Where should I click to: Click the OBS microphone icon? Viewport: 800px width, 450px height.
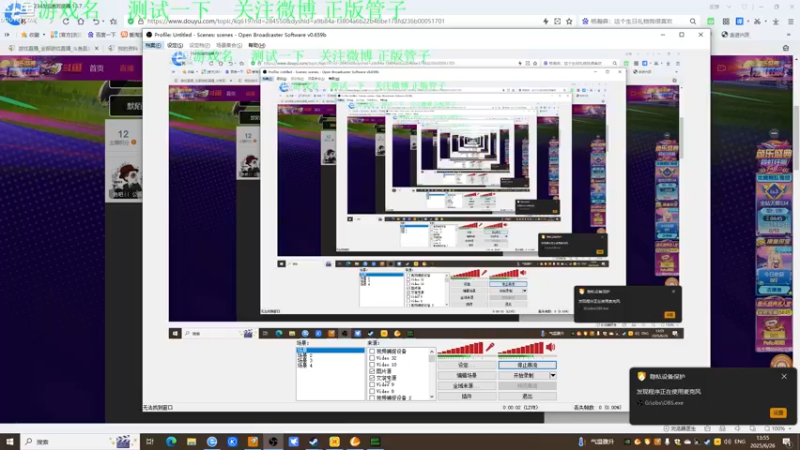tap(490, 347)
